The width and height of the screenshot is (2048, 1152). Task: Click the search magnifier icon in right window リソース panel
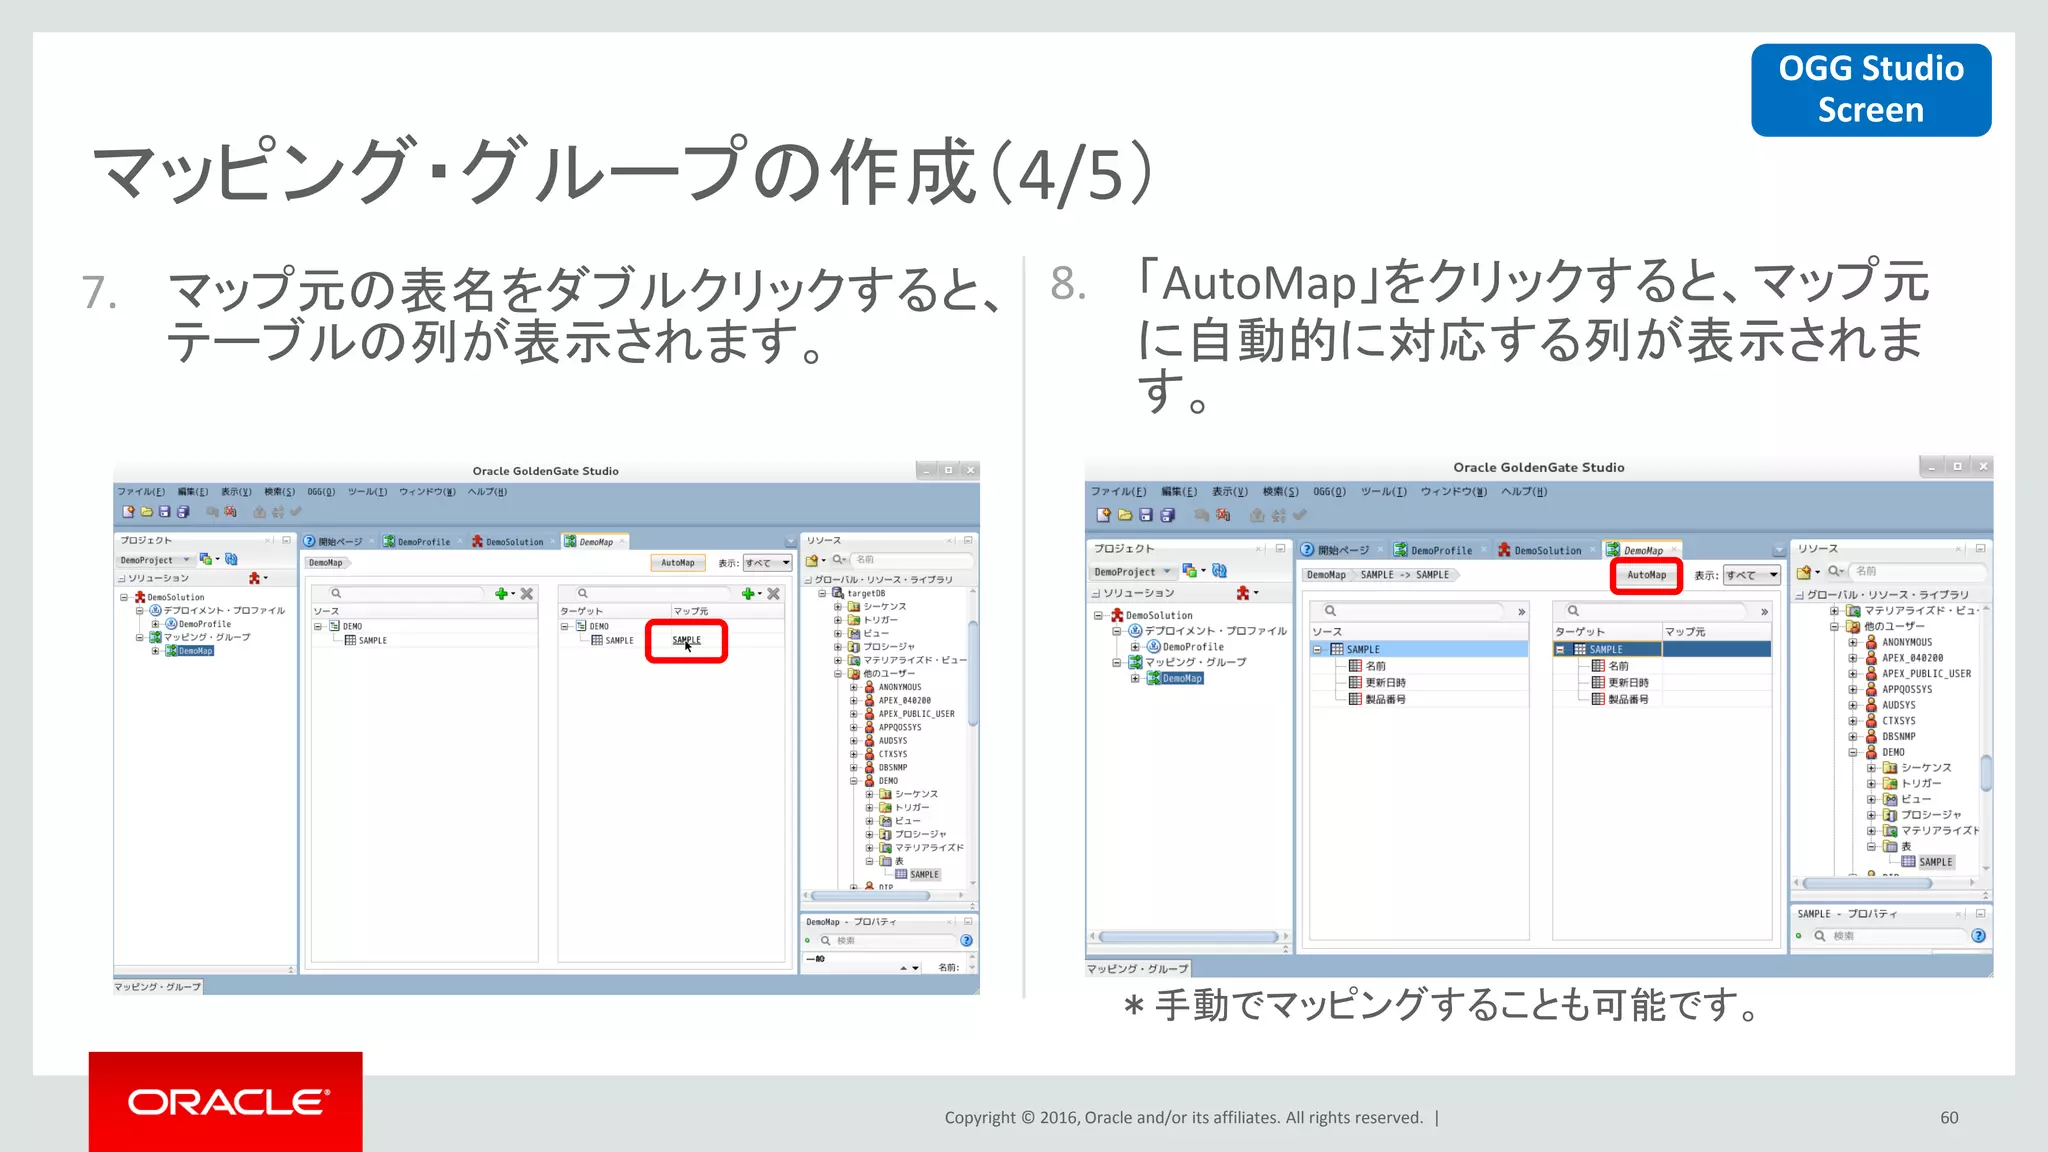(1834, 571)
